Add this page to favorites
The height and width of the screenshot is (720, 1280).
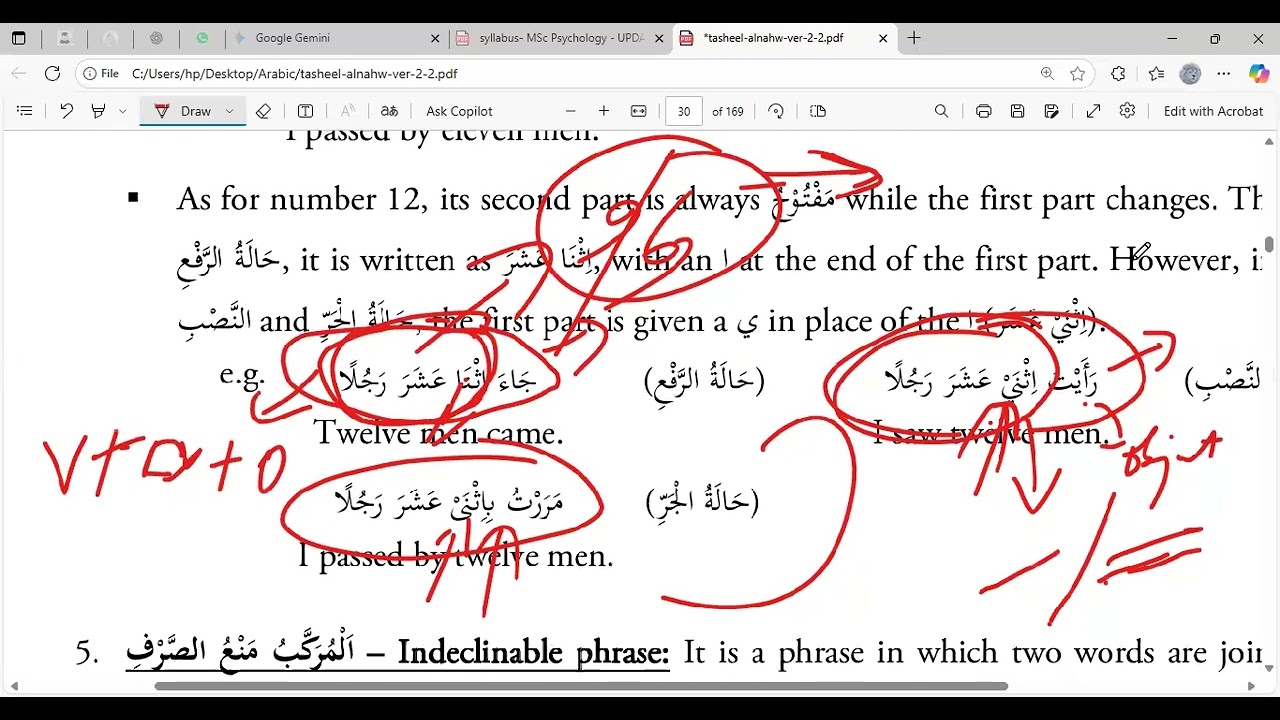tap(1077, 73)
